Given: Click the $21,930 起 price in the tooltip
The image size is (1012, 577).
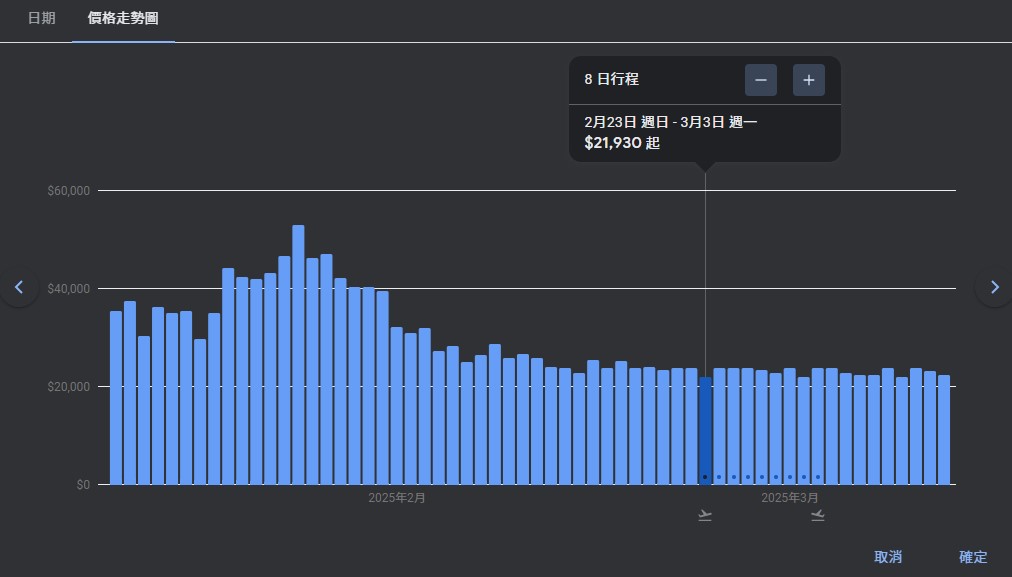Looking at the screenshot, I should (622, 143).
